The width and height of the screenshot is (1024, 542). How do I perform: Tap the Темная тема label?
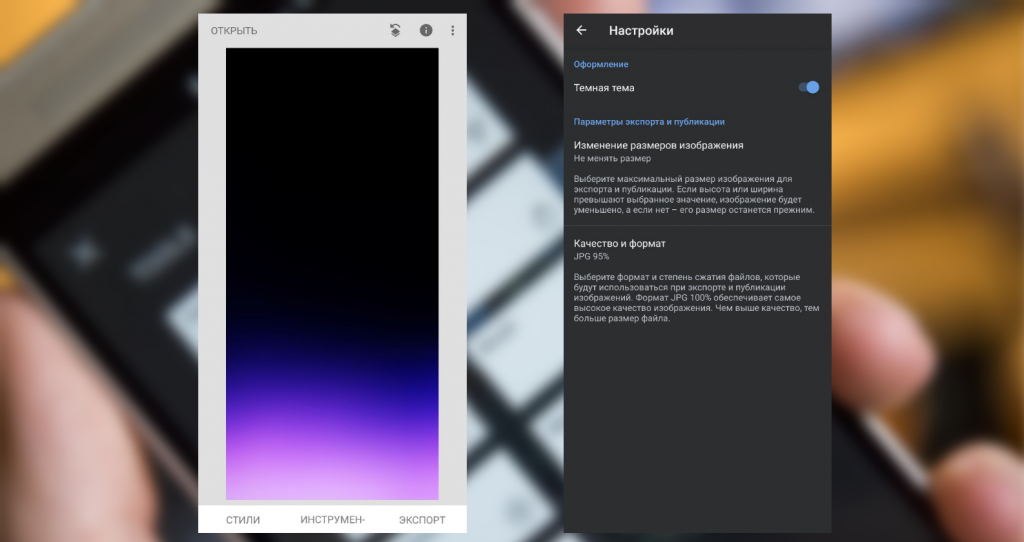tap(604, 88)
